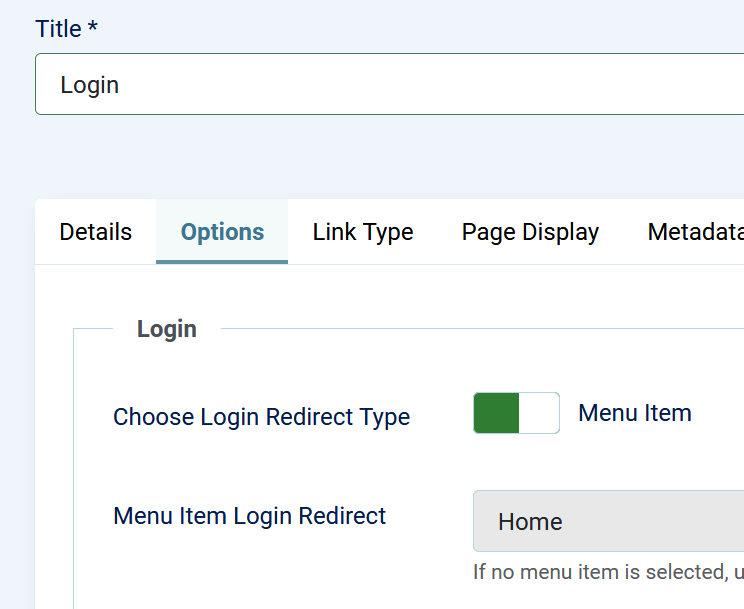Click help text below the Home dropdown
This screenshot has width=744, height=609.
608,573
